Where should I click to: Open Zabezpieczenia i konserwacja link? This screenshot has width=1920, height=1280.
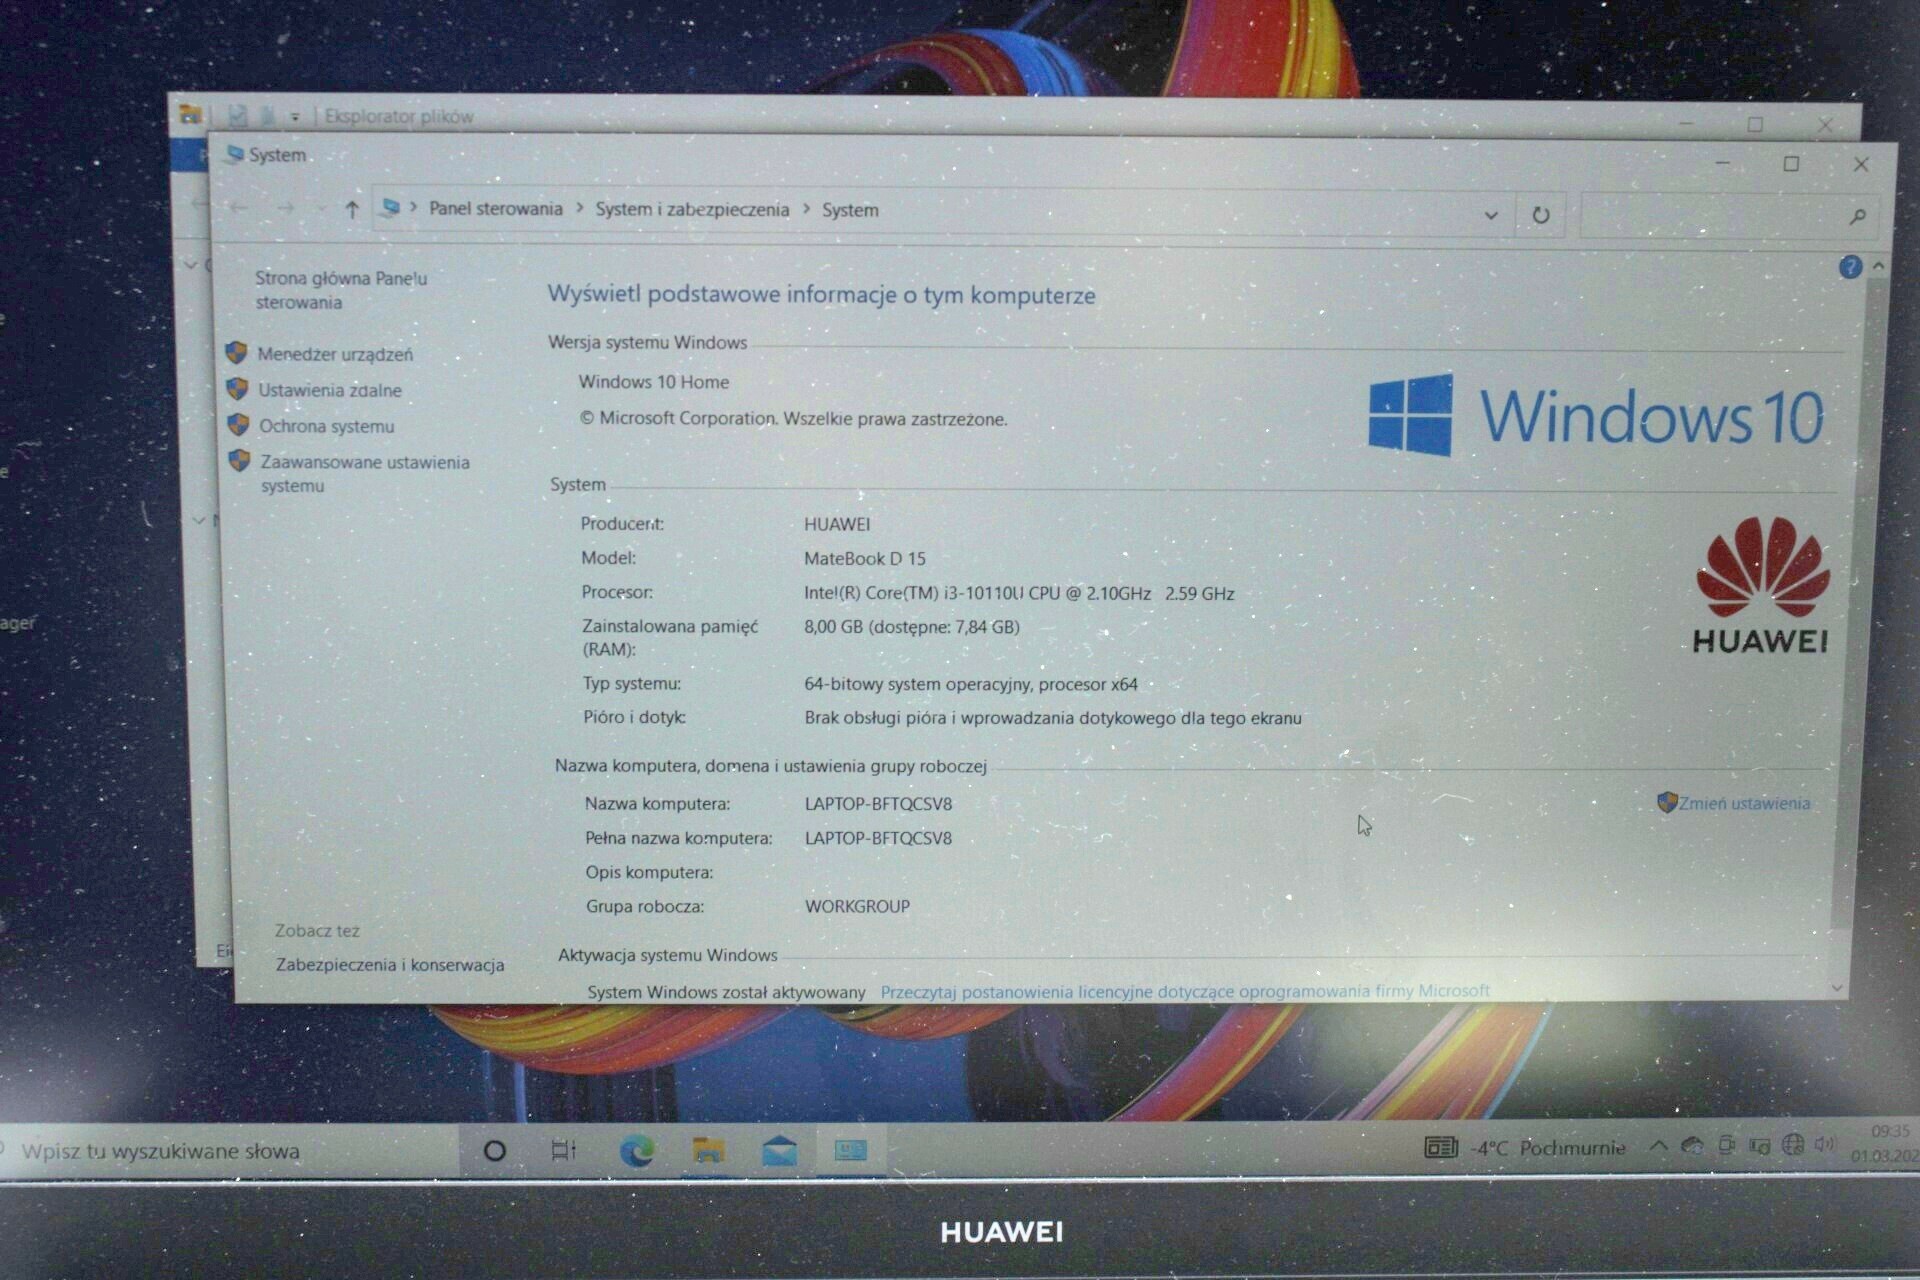(x=390, y=965)
